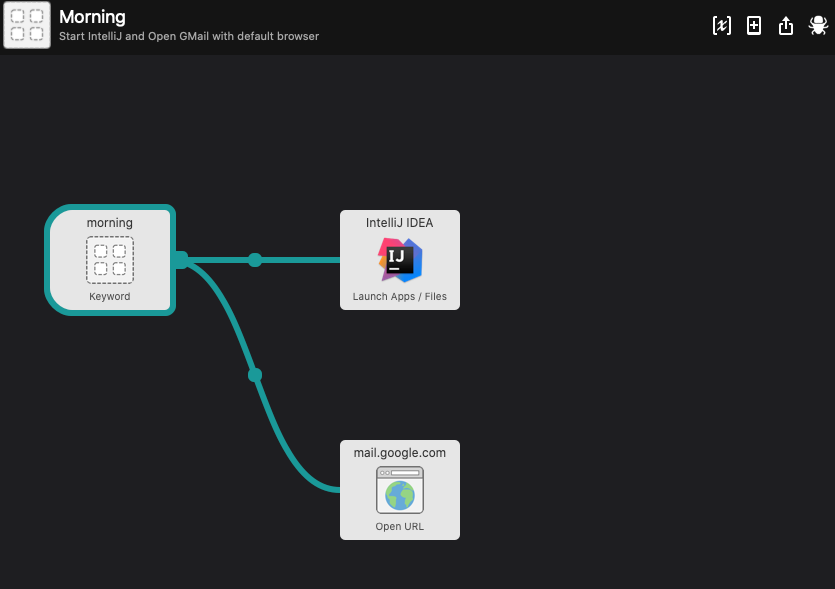This screenshot has height=589, width=835.
Task: Click the browser globe icon on mail.google.com node
Action: point(399,490)
